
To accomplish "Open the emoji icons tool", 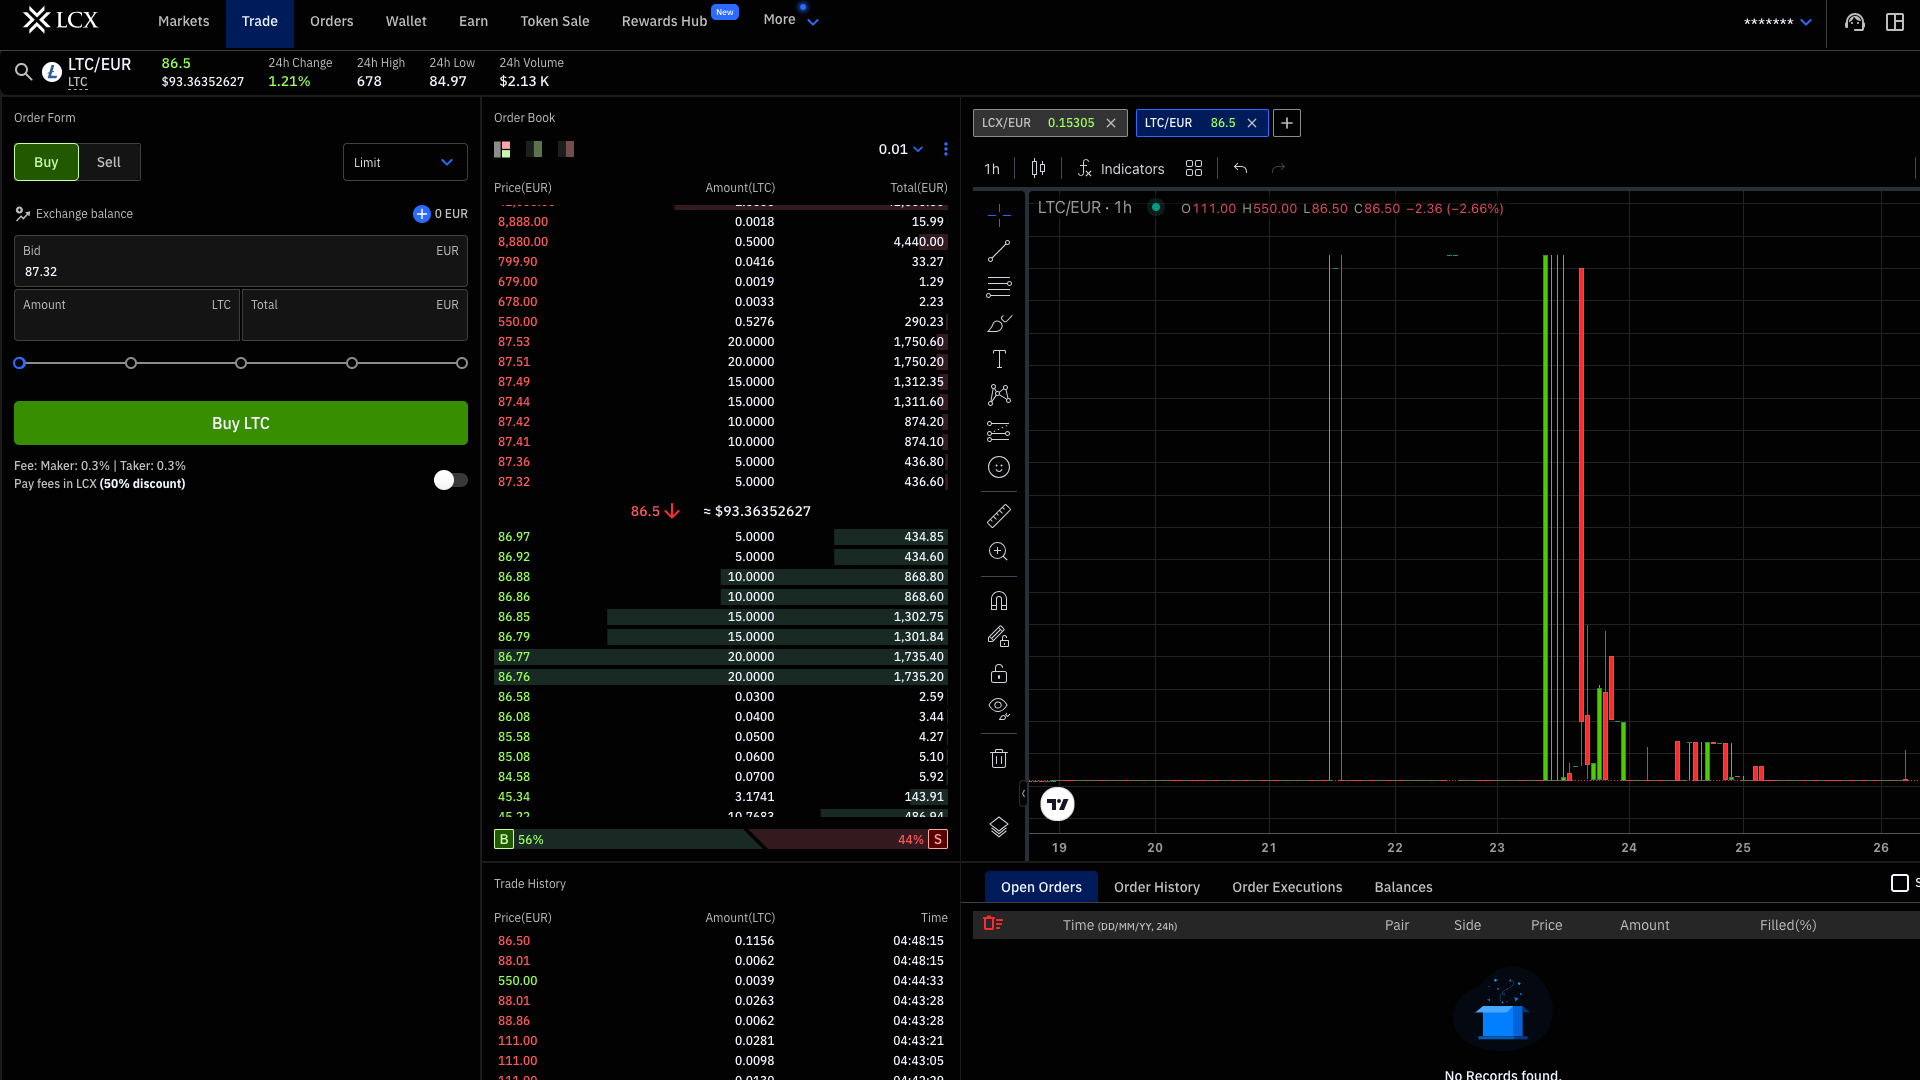I will 999,467.
